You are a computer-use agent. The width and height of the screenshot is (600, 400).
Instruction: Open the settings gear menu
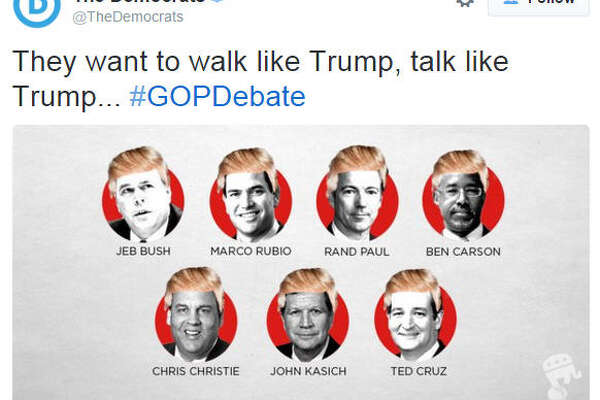coord(465,3)
